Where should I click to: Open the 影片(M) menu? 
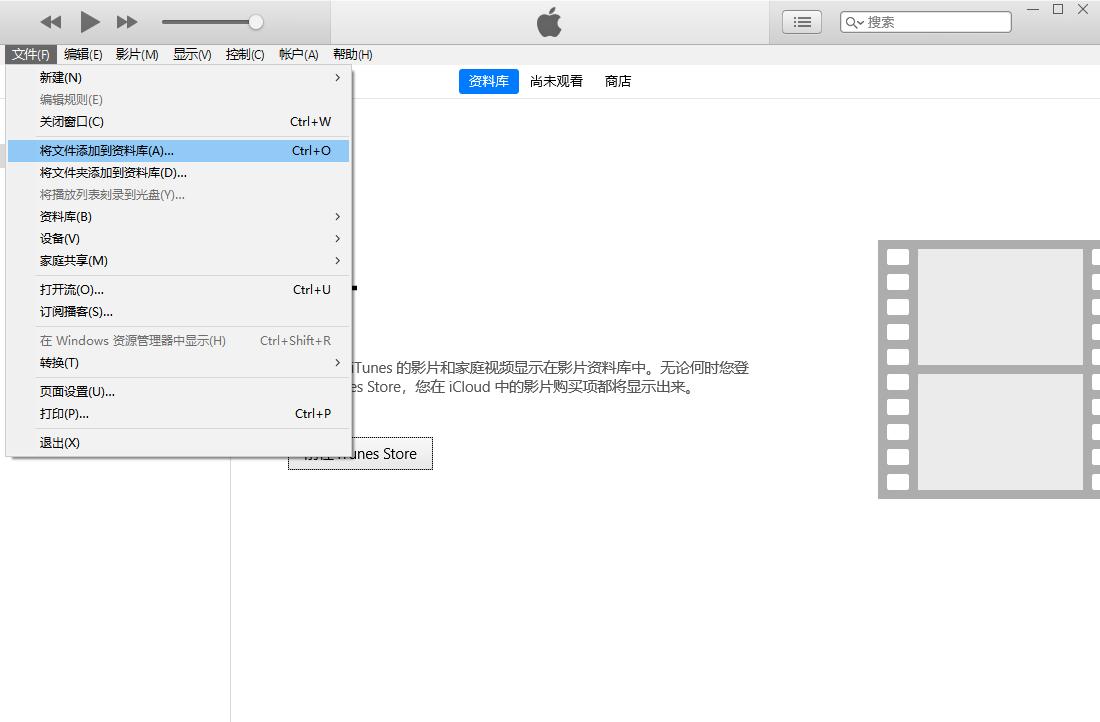(137, 54)
